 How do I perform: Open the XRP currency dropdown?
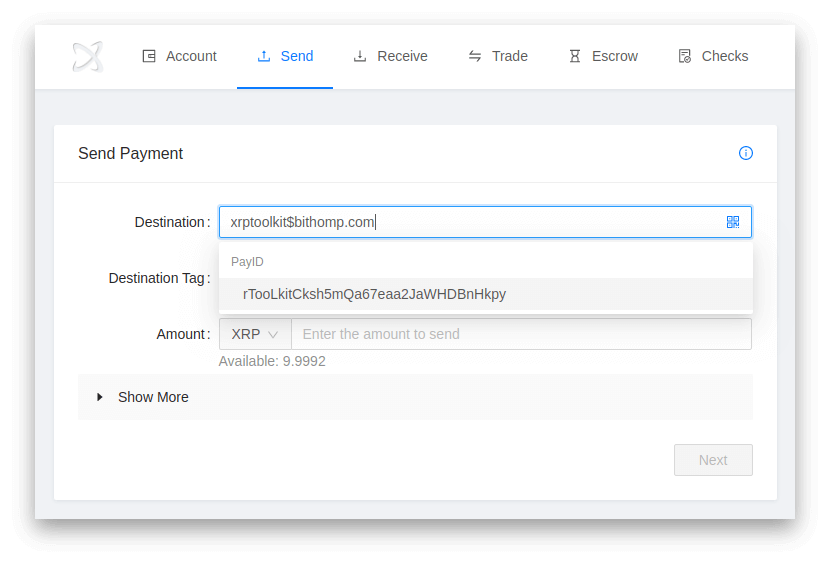[255, 334]
